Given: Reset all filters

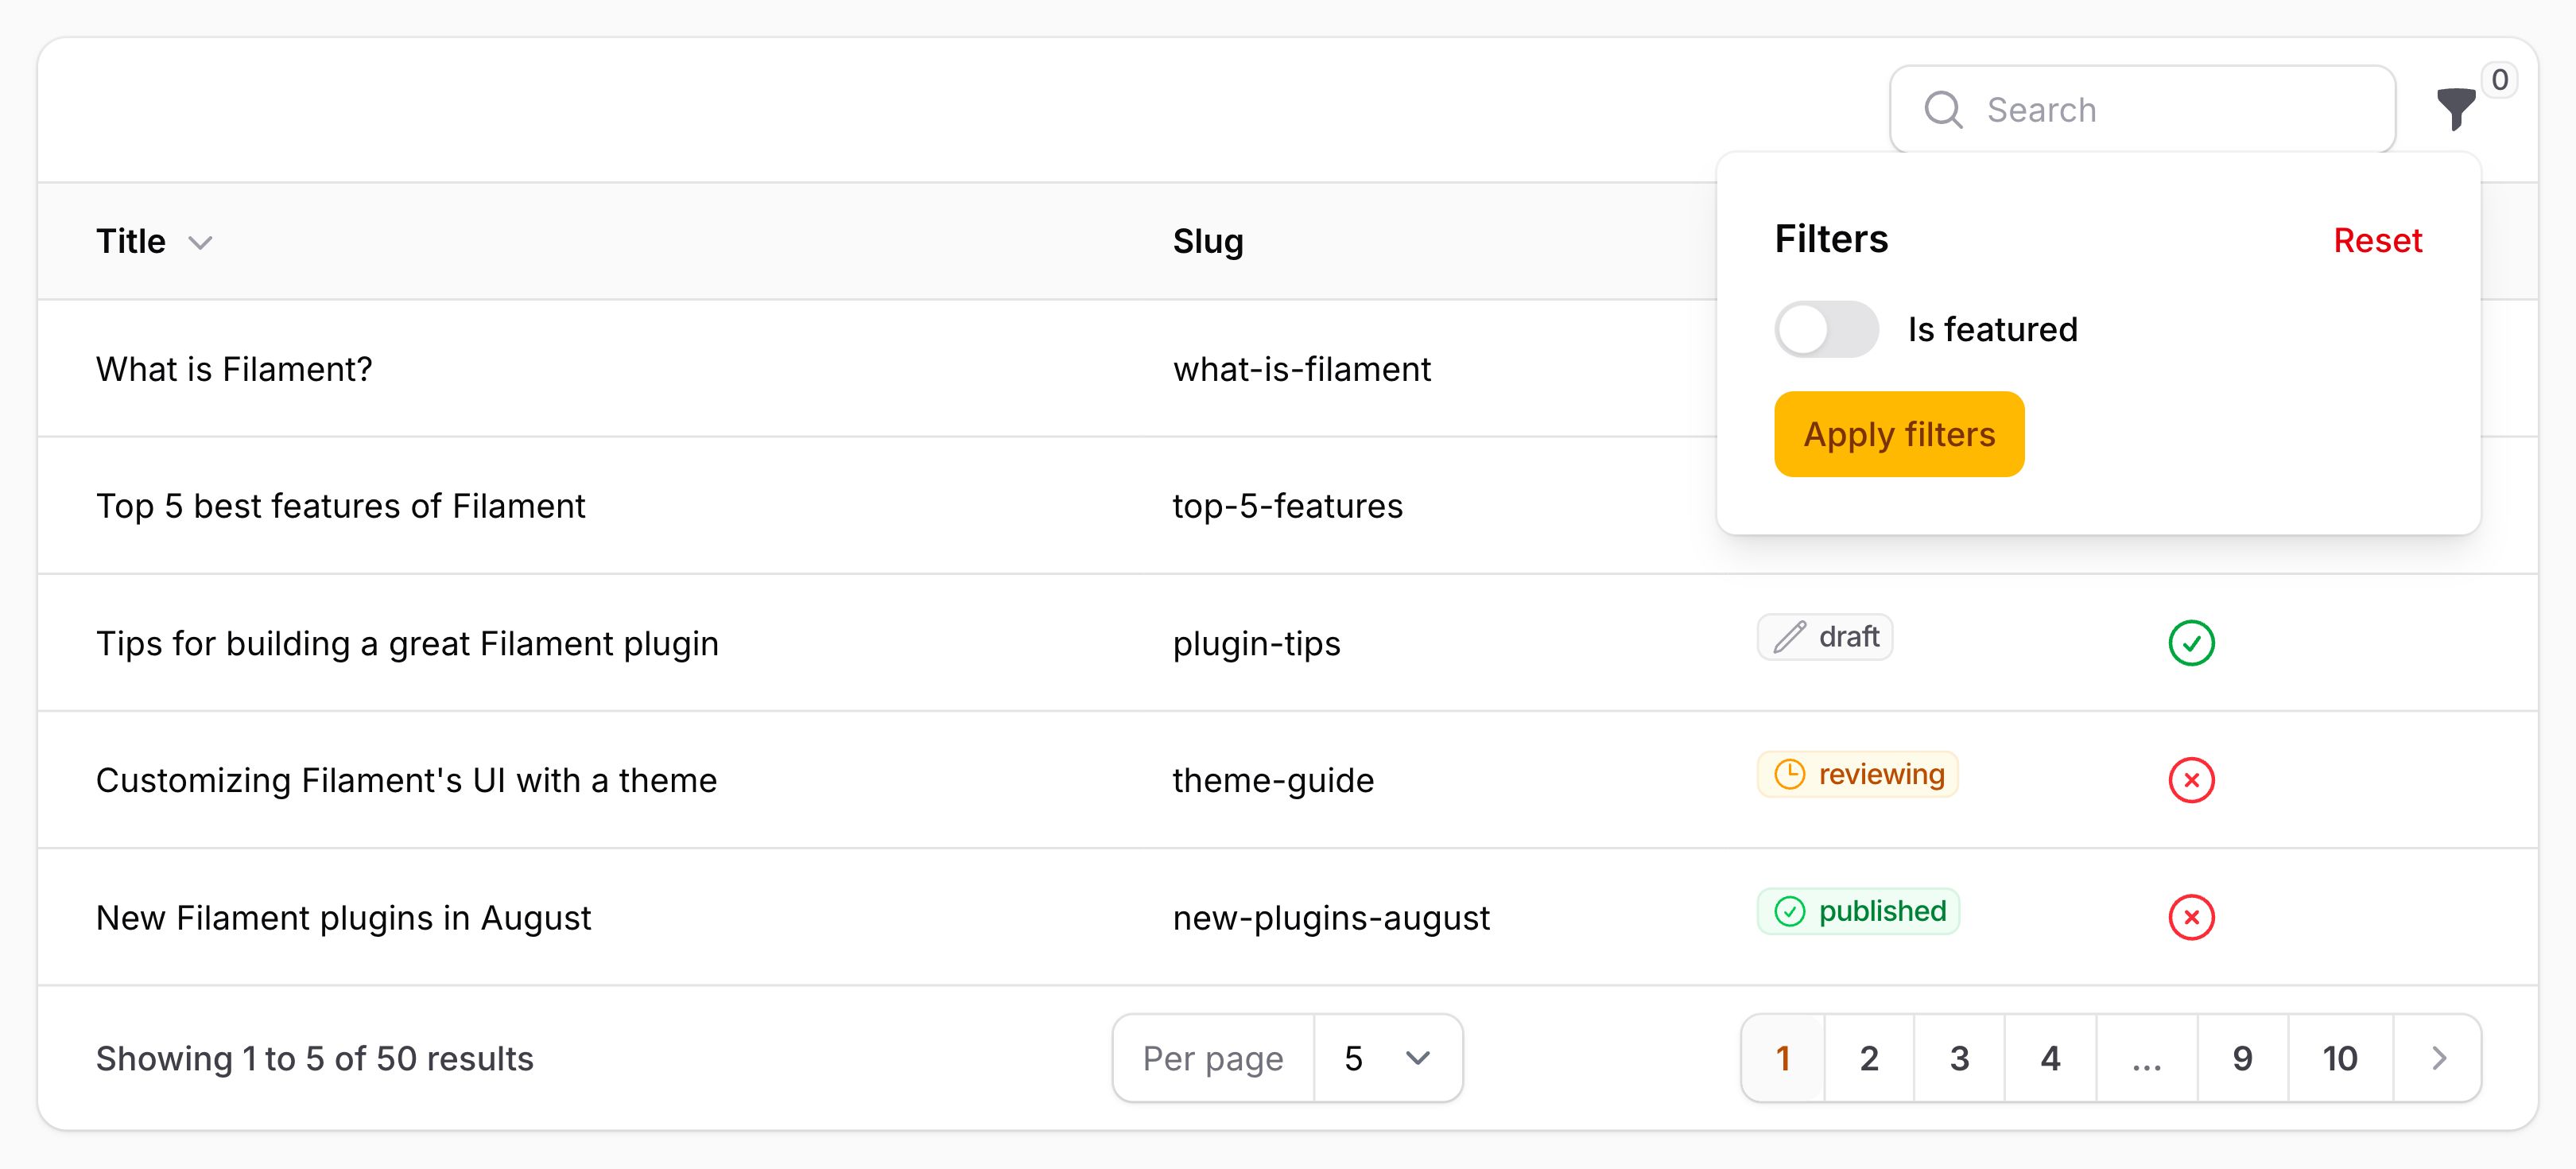Looking at the screenshot, I should [2377, 240].
